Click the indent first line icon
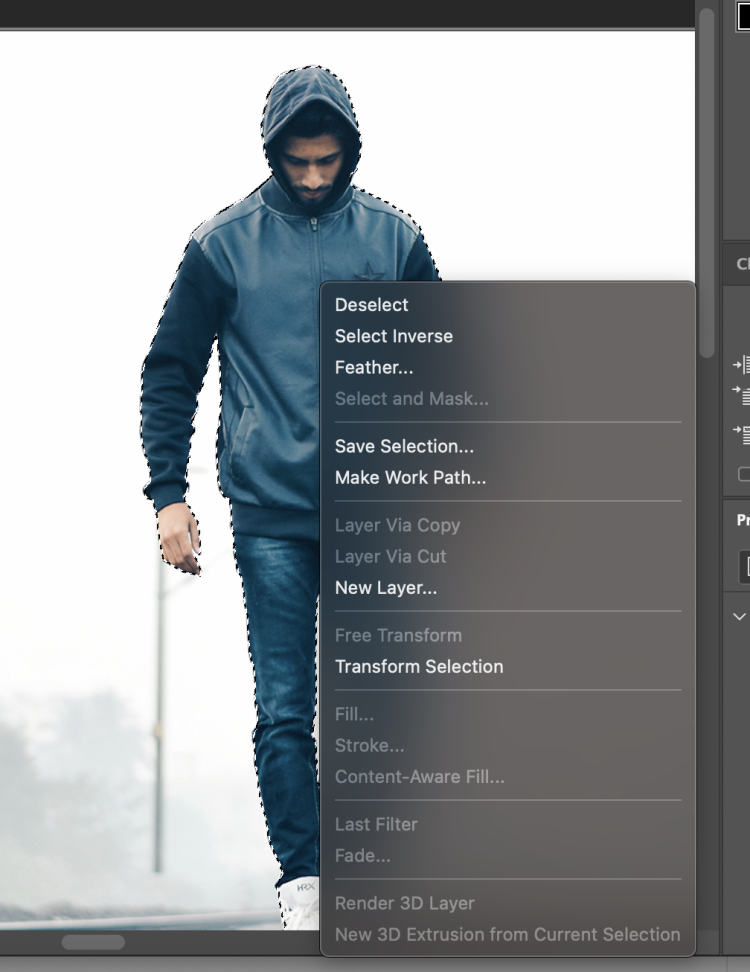Viewport: 750px width, 972px height. 742,396
